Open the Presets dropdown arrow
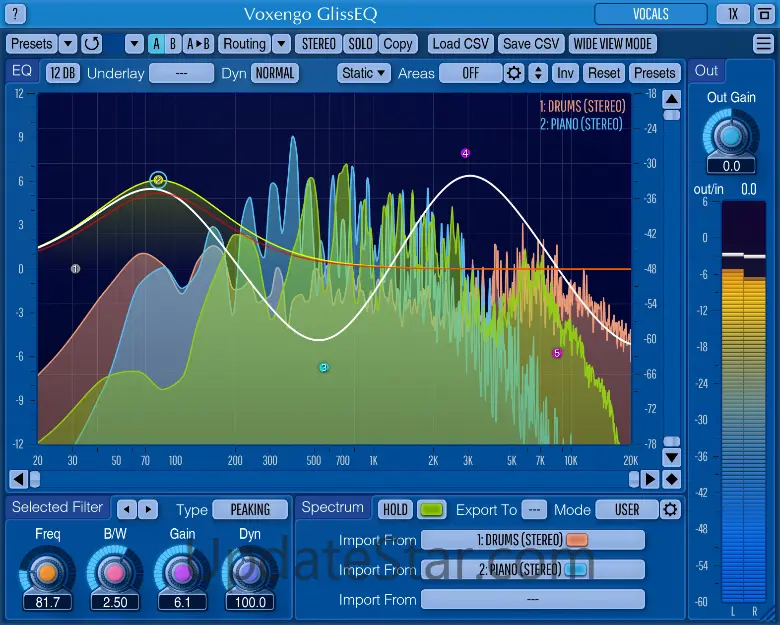 pos(68,44)
